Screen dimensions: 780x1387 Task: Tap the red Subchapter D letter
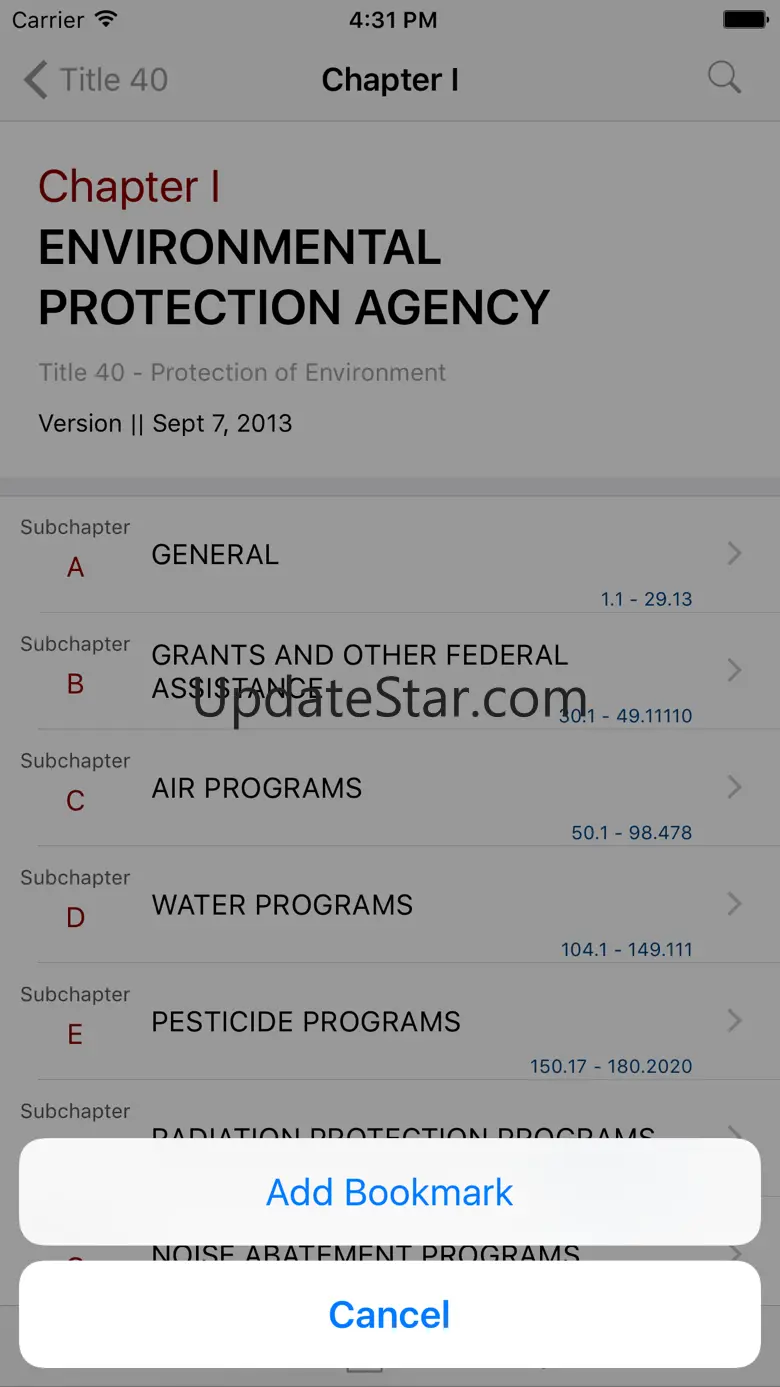coord(75,918)
